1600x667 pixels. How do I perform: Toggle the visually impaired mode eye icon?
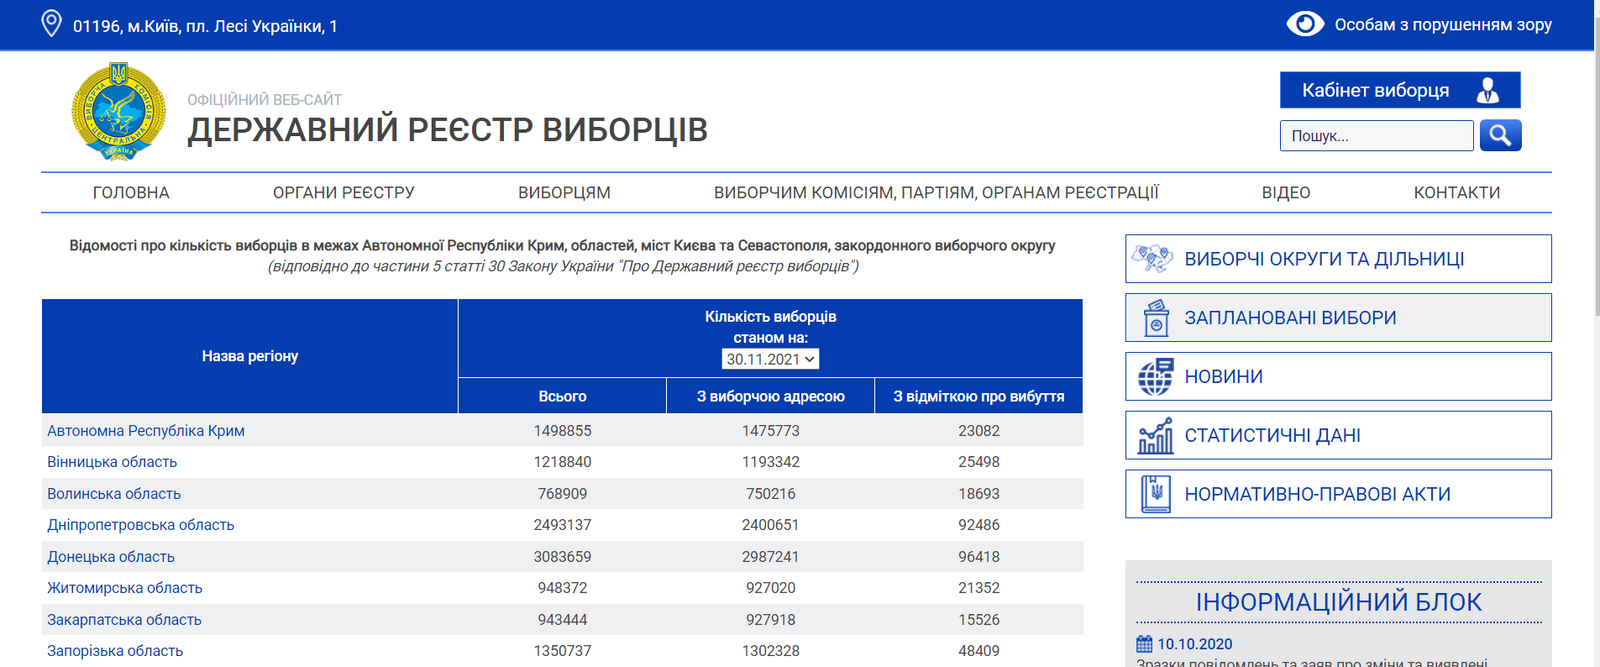tap(1305, 24)
